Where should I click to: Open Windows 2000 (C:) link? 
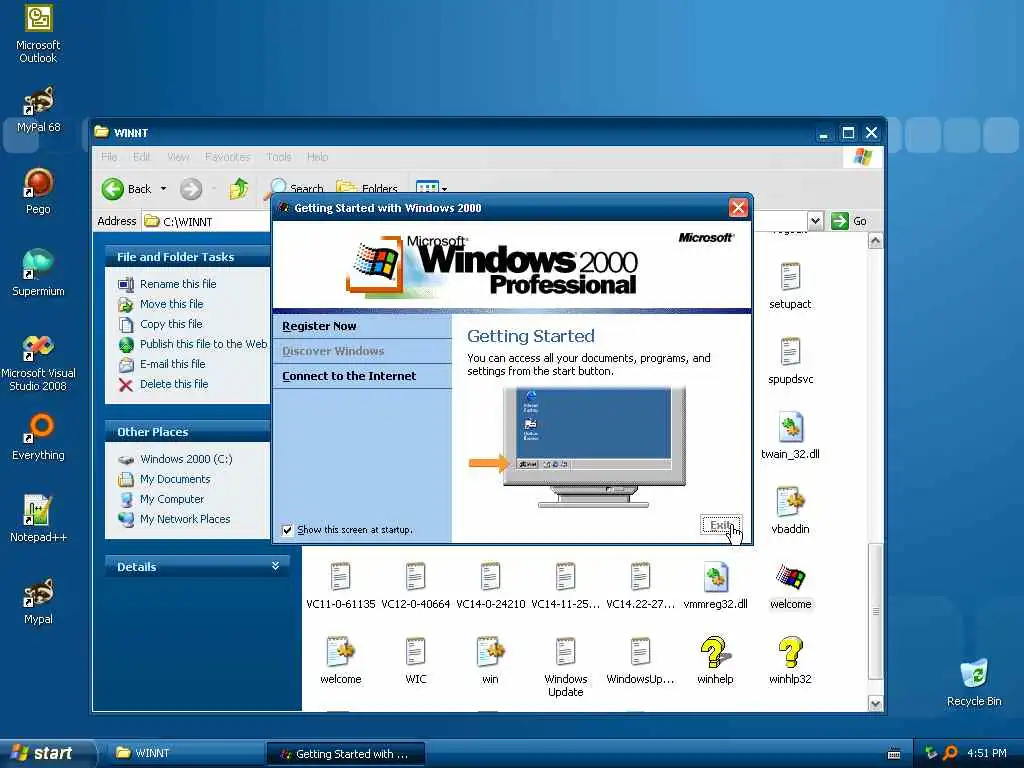click(x=186, y=459)
